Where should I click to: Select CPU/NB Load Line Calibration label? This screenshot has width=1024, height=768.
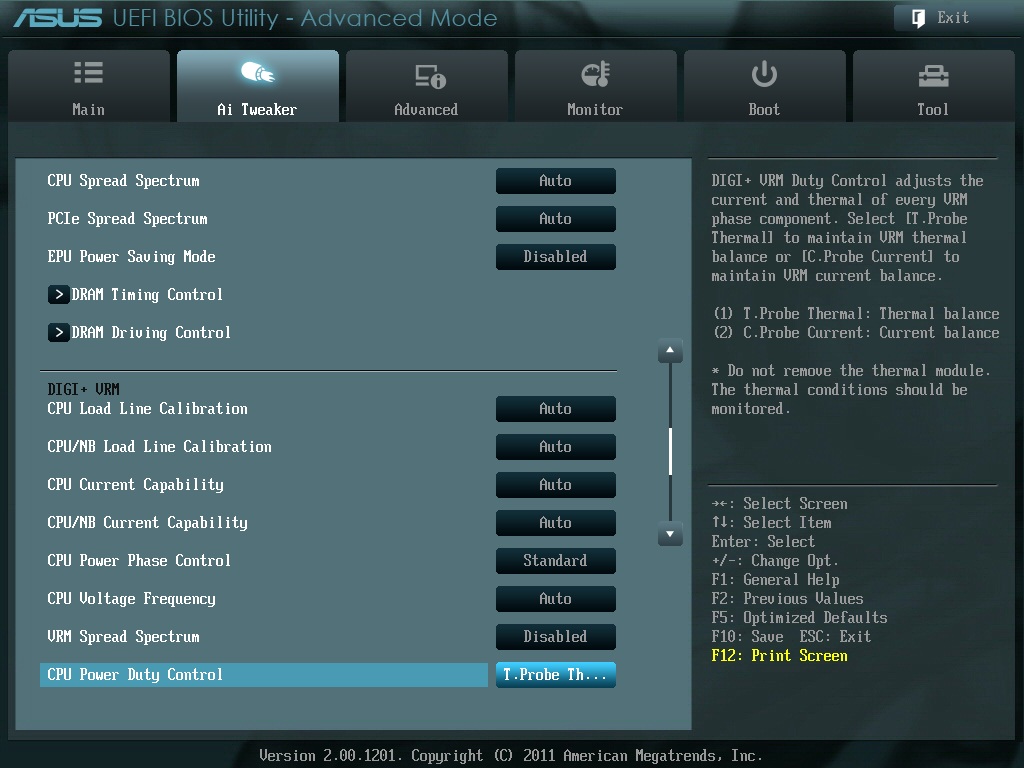click(x=159, y=447)
